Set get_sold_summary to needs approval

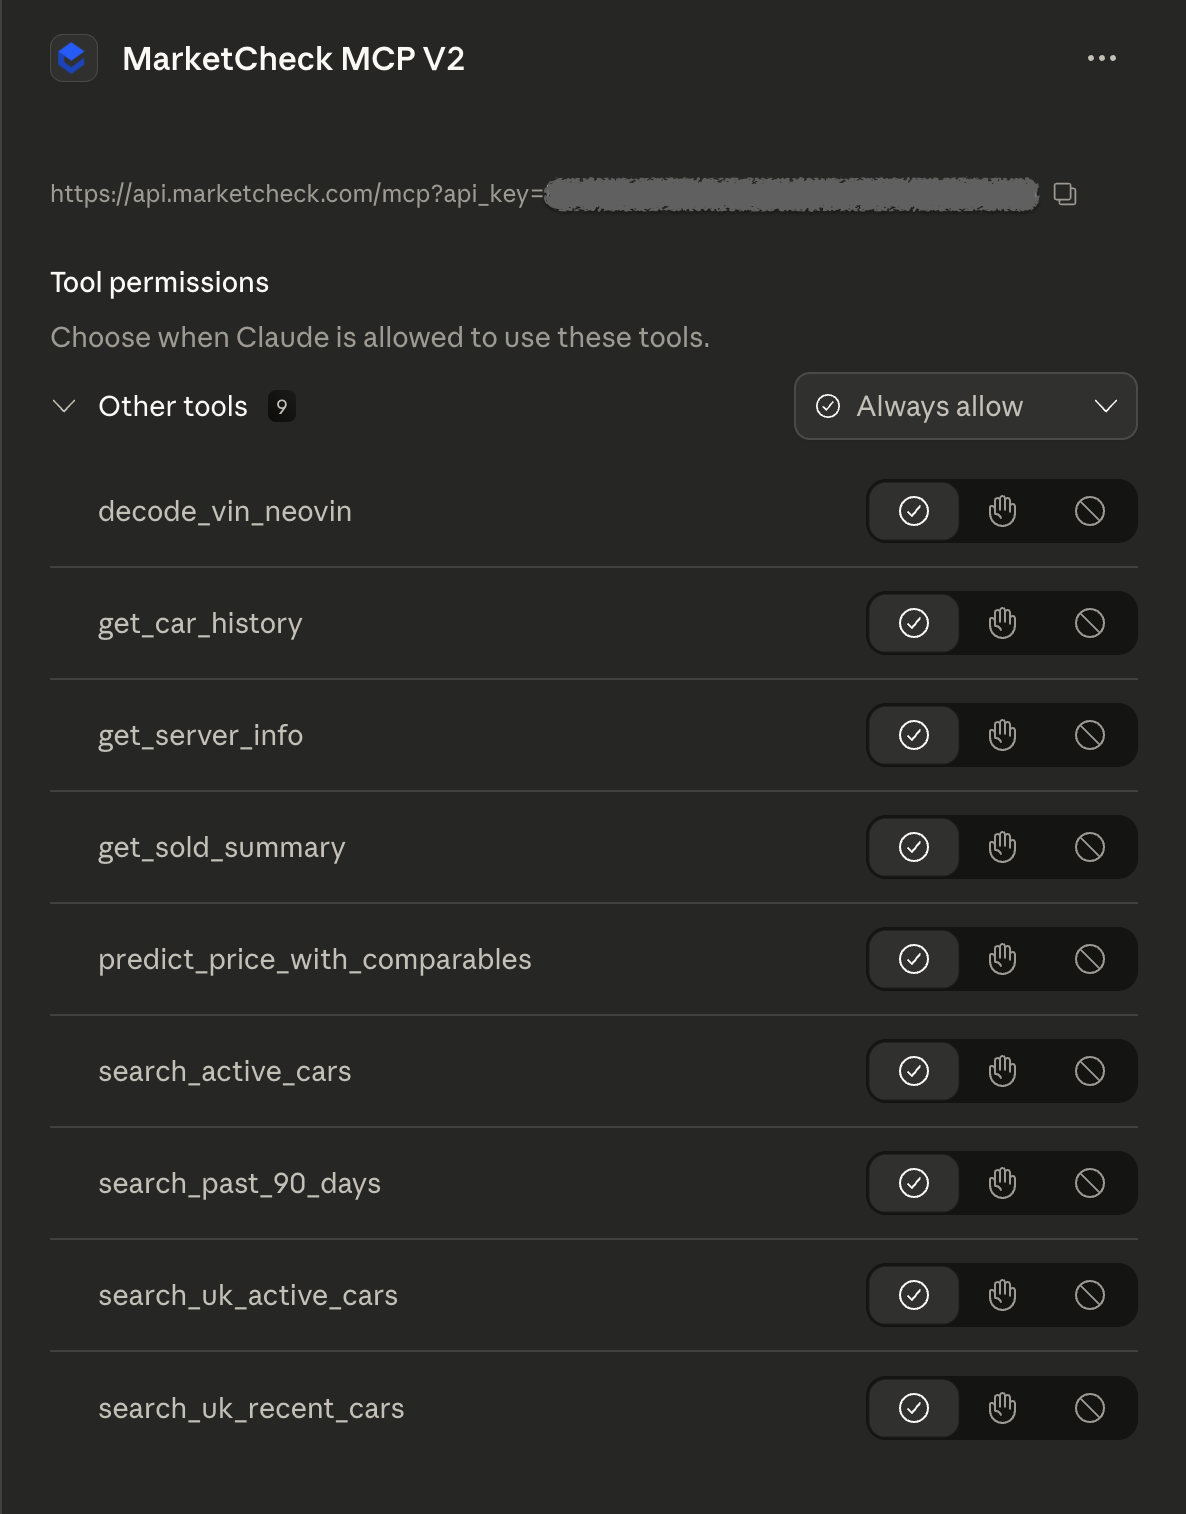(x=1002, y=847)
